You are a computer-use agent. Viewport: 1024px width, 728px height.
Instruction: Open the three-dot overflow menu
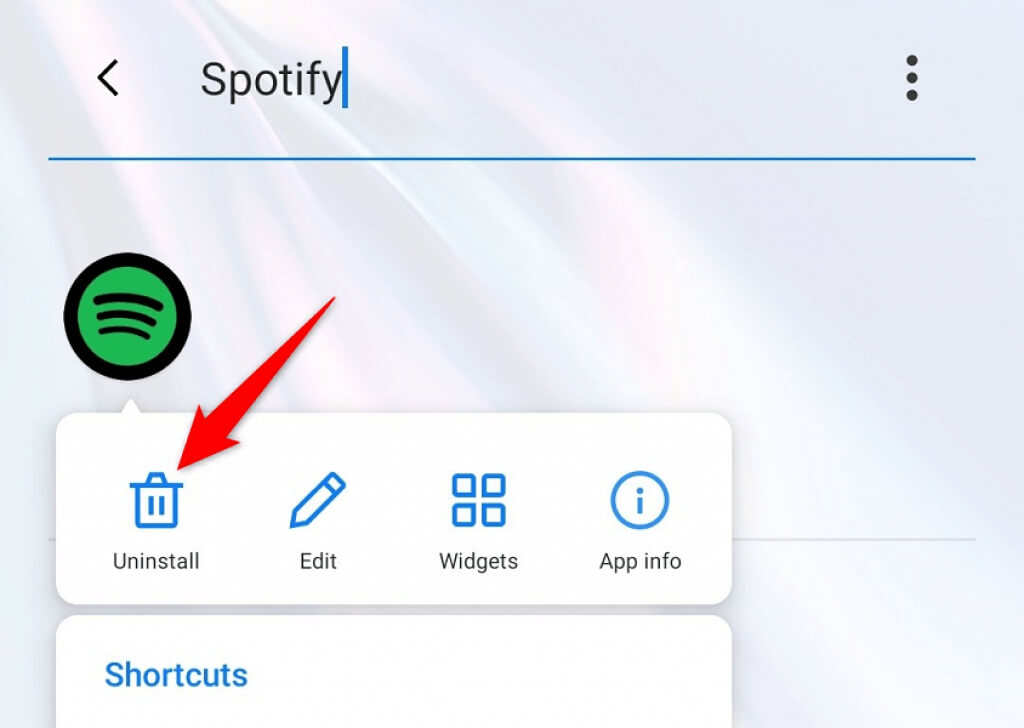pyautogui.click(x=912, y=78)
